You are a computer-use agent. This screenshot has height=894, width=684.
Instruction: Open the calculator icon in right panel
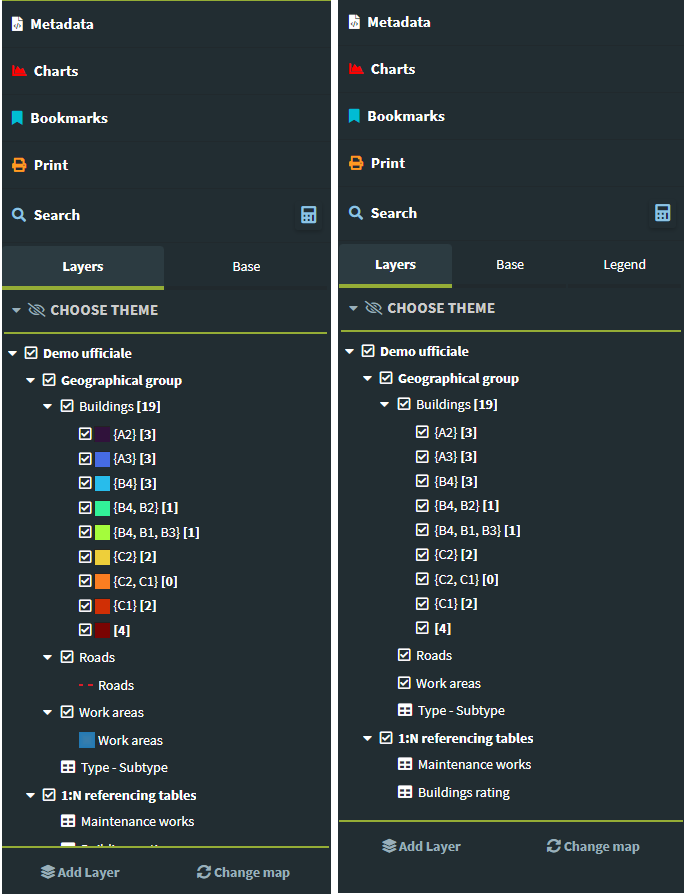tap(662, 213)
